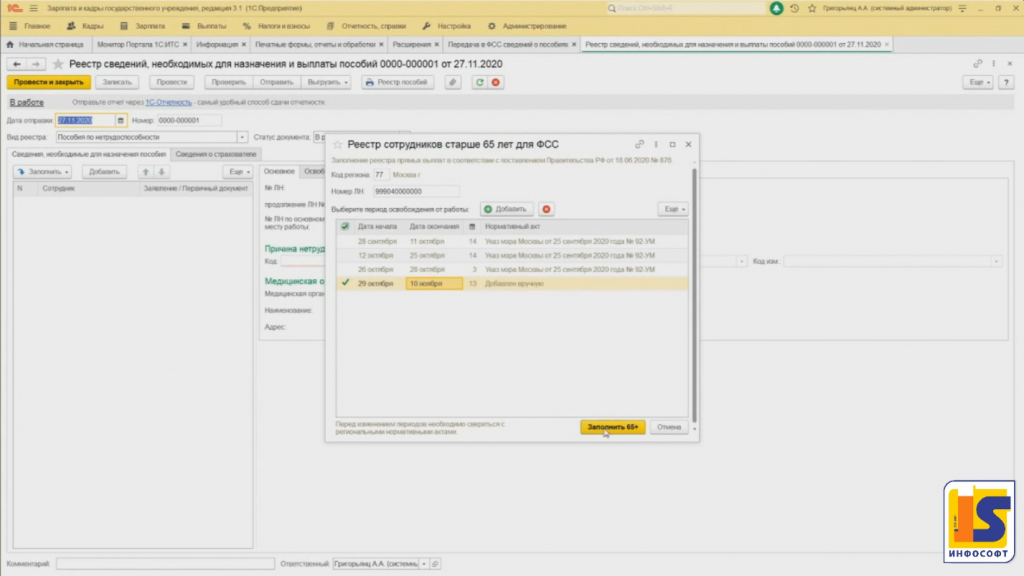The width and height of the screenshot is (1024, 576).
Task: Click the get-link icon in dialog header
Action: point(640,145)
